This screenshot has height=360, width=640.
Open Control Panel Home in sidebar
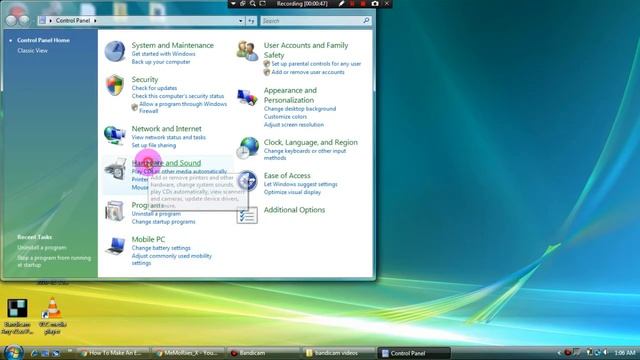coord(43,40)
